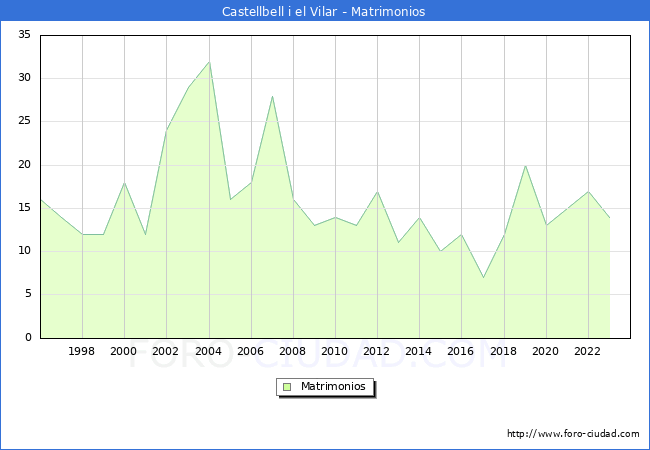Viewport: 650px width, 450px height.
Task: Click the x-axis label 2002
Action: click(x=165, y=351)
